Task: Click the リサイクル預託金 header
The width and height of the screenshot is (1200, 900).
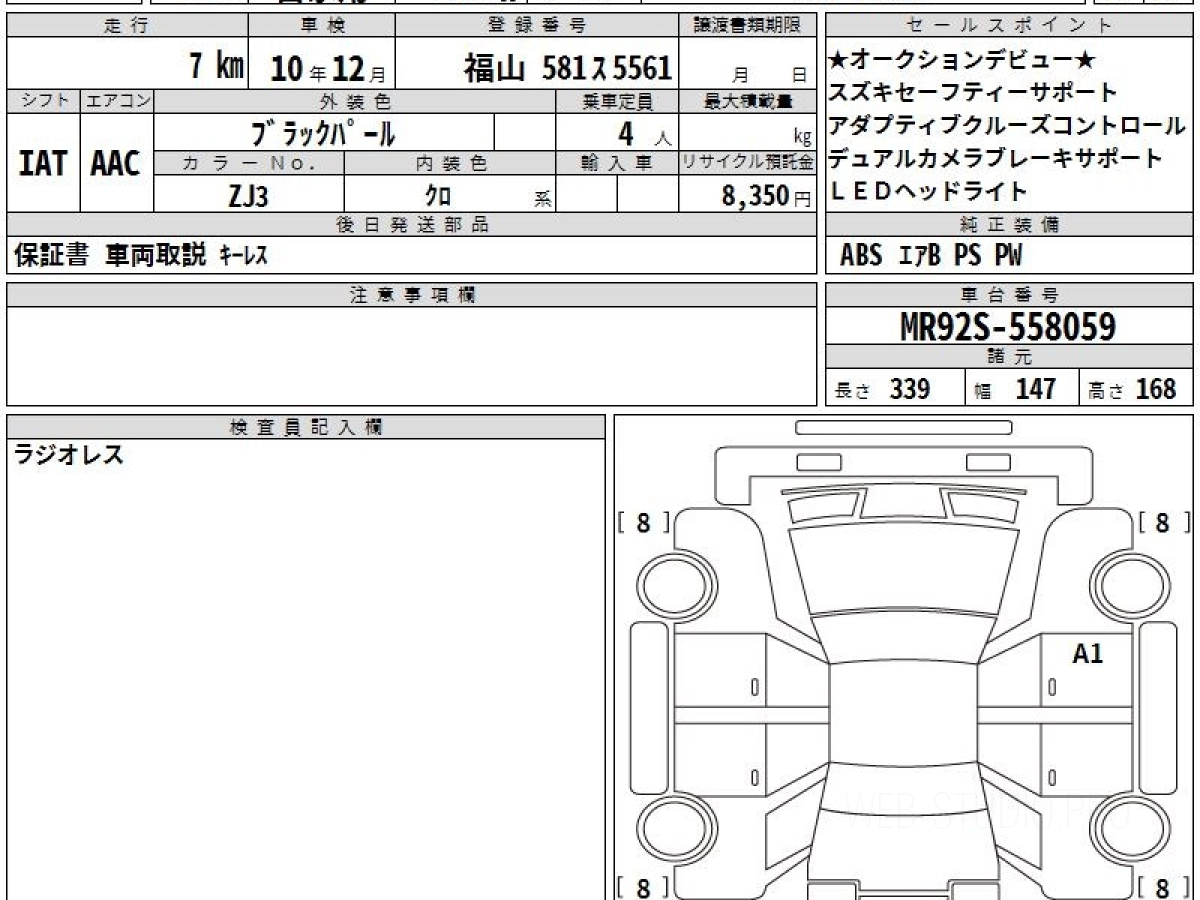Action: tap(747, 163)
